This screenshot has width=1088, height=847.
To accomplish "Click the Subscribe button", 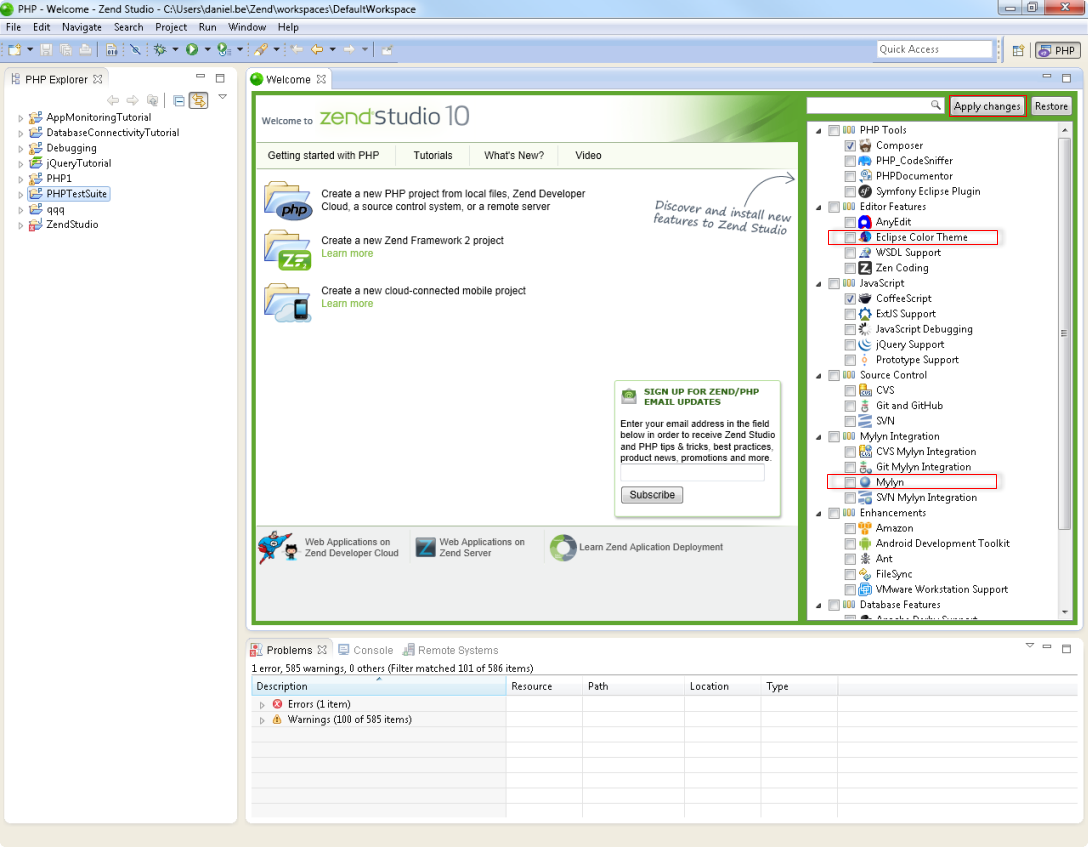I will (x=652, y=495).
